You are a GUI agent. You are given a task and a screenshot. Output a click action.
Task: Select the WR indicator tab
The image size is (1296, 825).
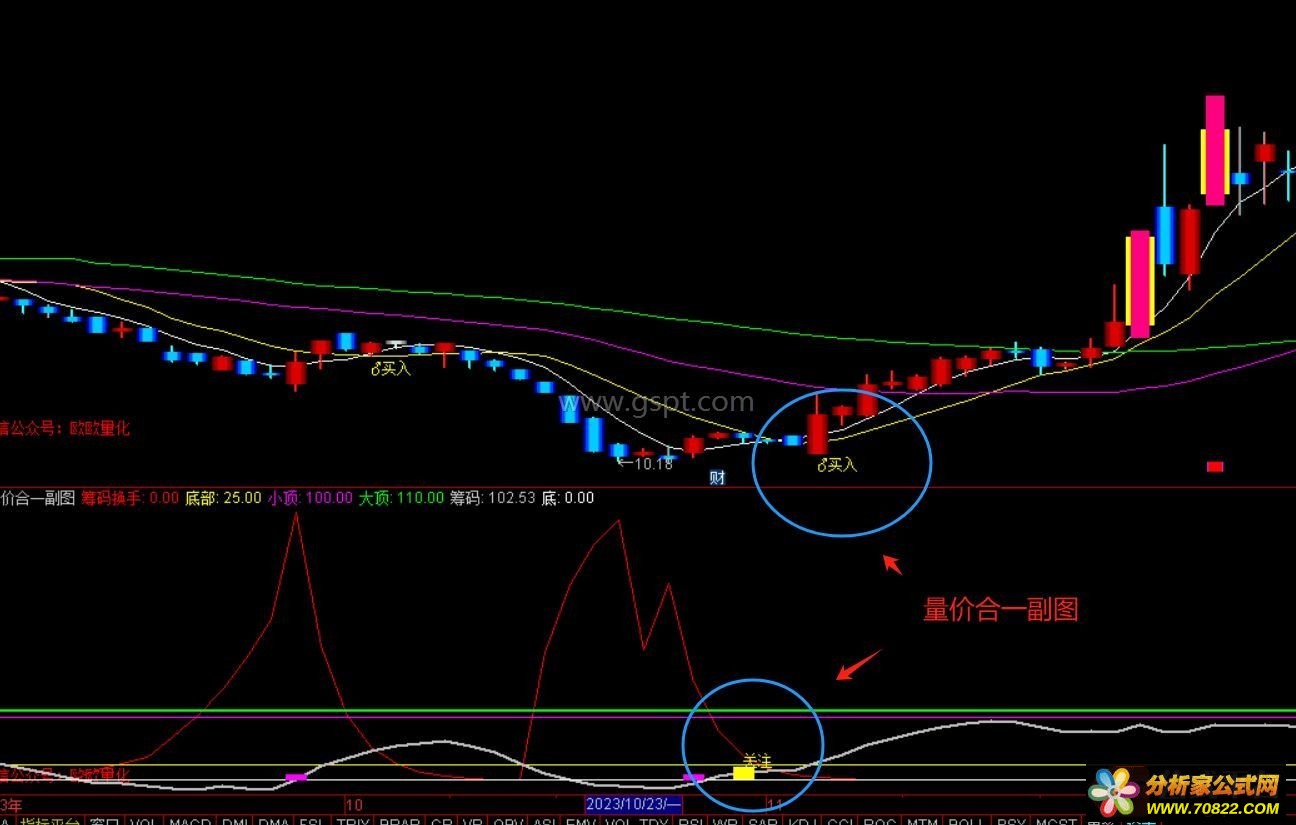point(726,821)
